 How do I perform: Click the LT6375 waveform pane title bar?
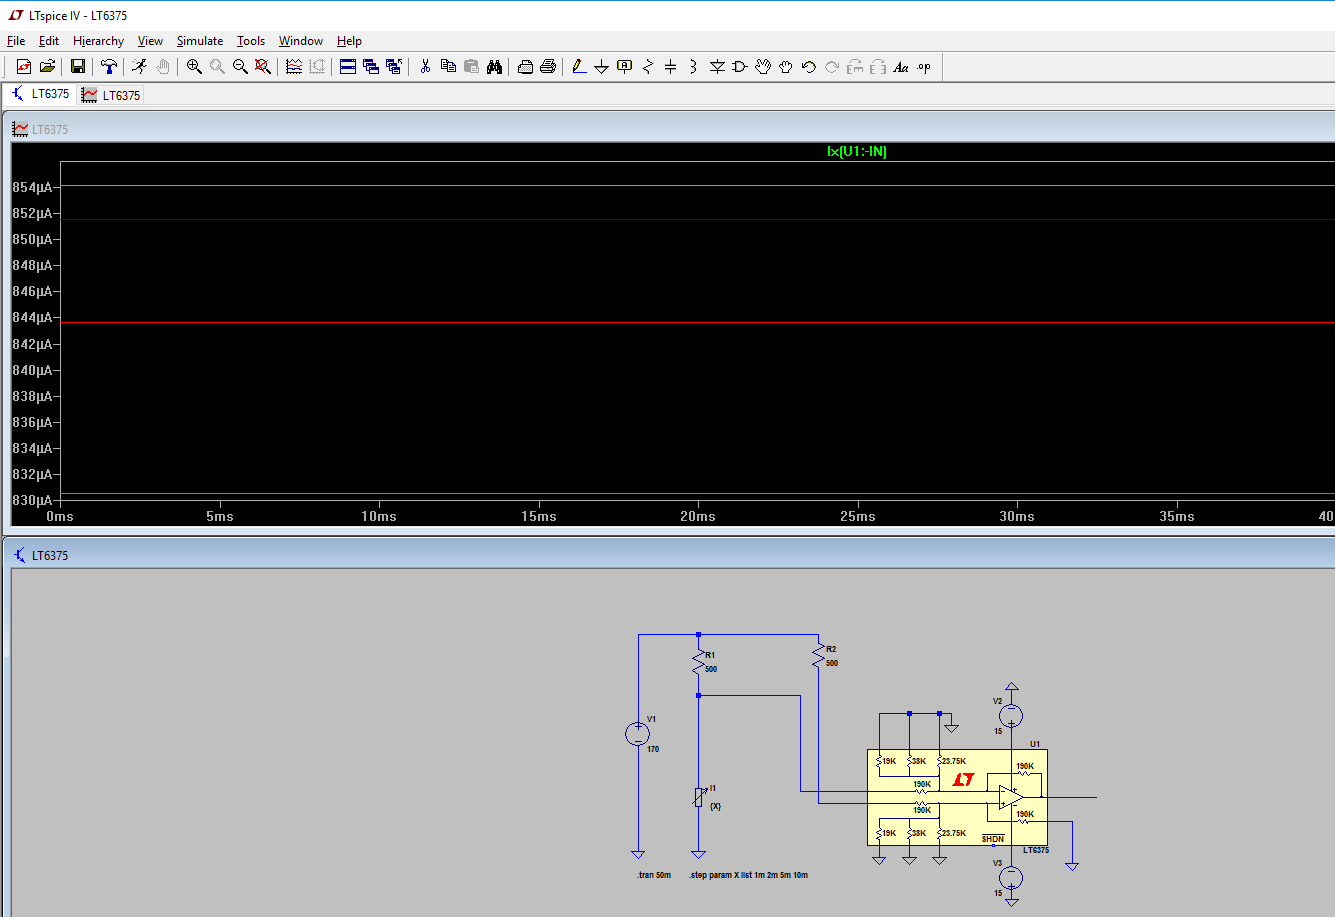pos(669,129)
